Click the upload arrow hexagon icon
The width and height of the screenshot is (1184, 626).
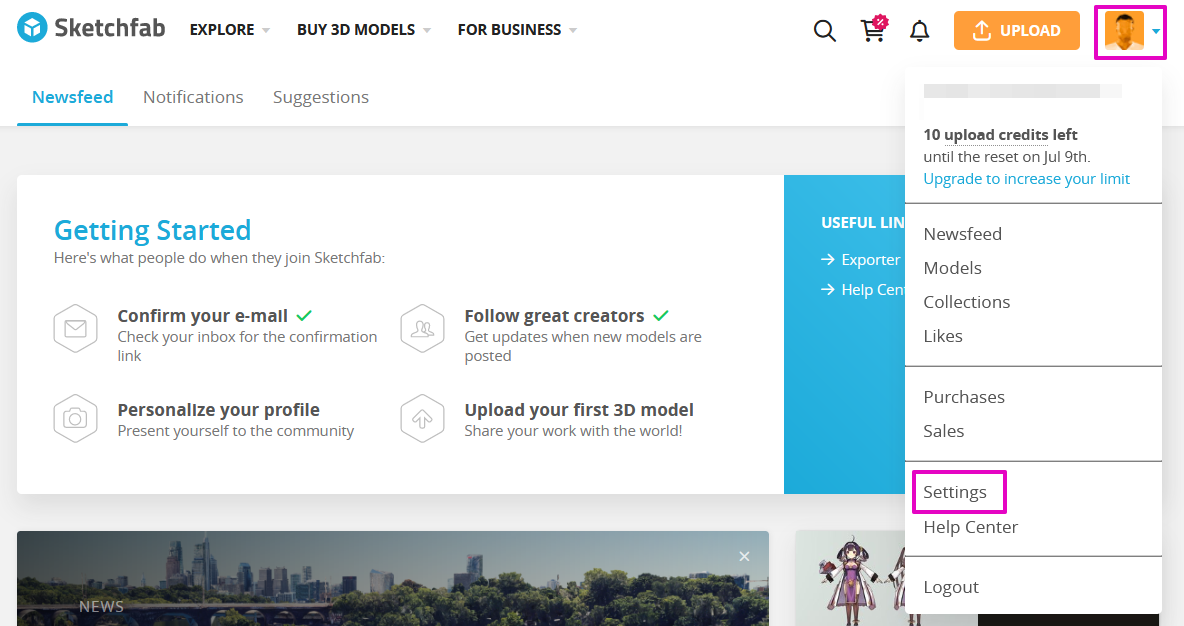click(x=422, y=418)
